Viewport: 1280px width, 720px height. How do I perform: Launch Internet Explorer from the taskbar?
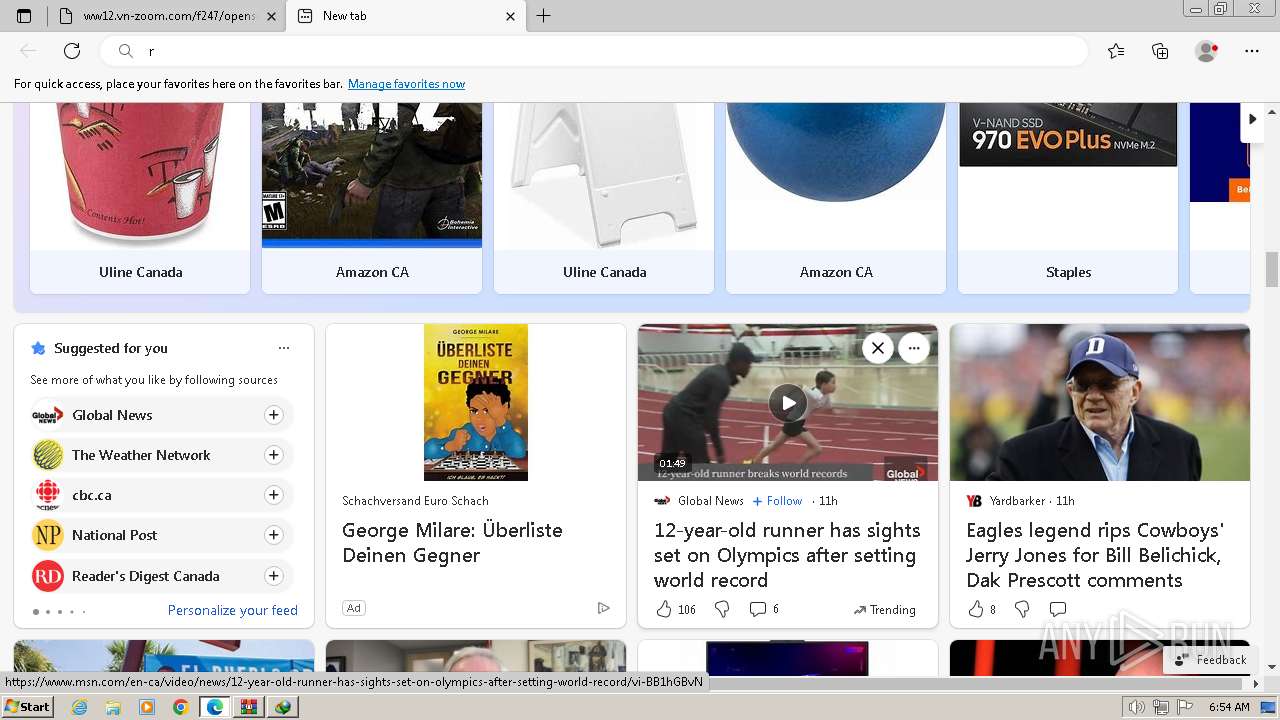click(x=79, y=707)
